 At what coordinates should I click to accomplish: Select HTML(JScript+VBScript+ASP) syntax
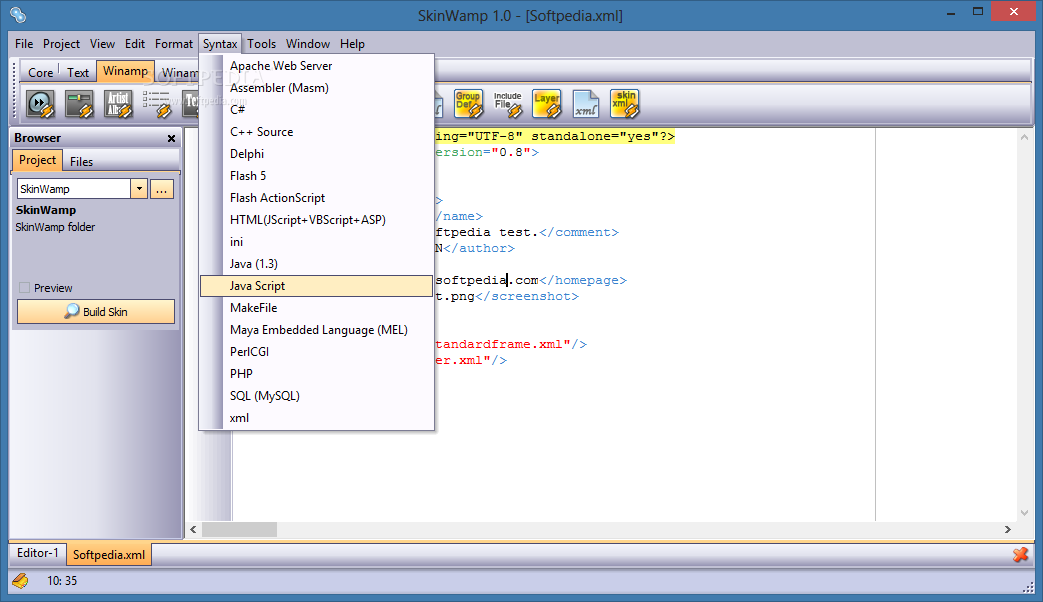[x=317, y=220]
